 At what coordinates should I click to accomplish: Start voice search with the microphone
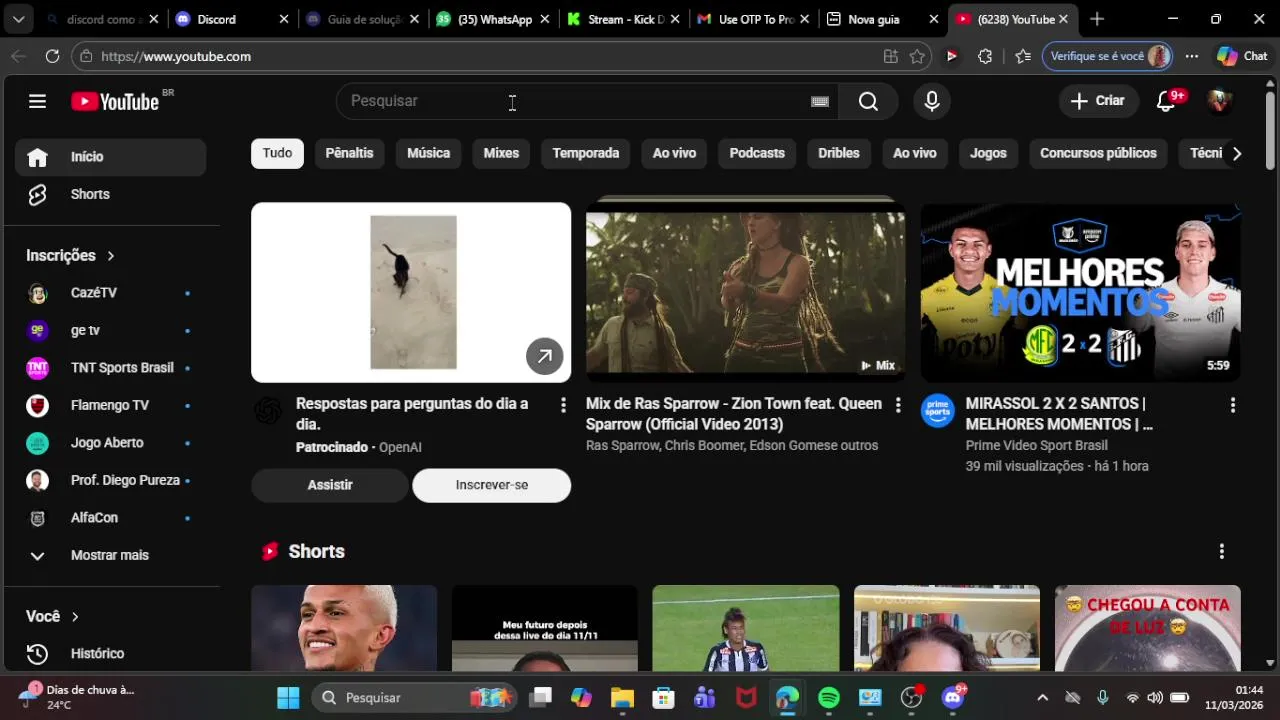(x=932, y=101)
